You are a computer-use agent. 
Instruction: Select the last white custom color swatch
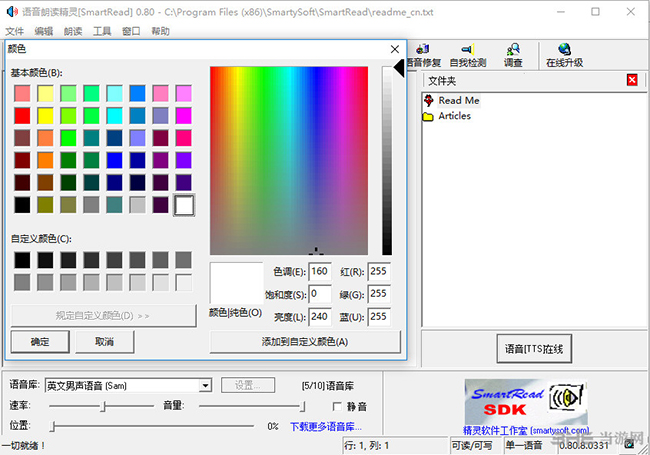[x=184, y=282]
